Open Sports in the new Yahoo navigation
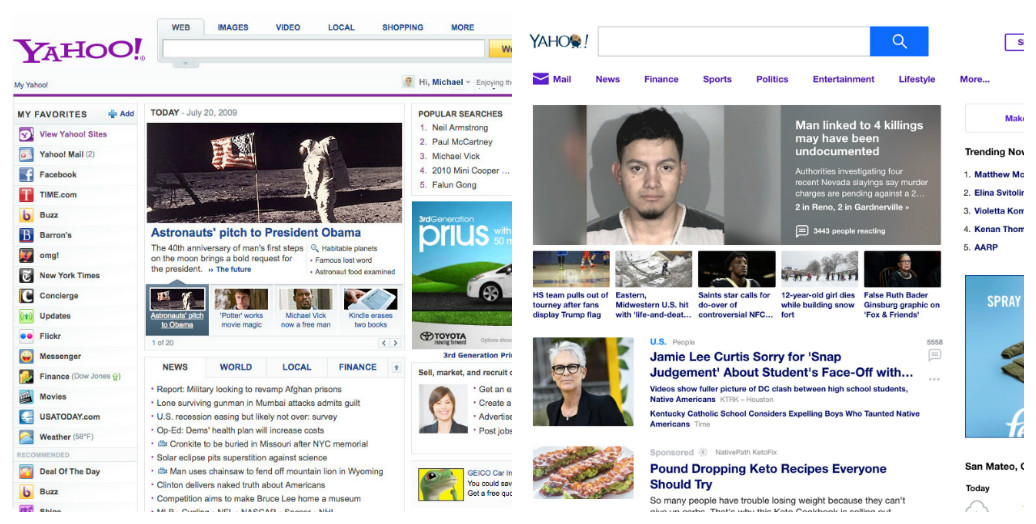This screenshot has height=524, width=1036. 717,79
